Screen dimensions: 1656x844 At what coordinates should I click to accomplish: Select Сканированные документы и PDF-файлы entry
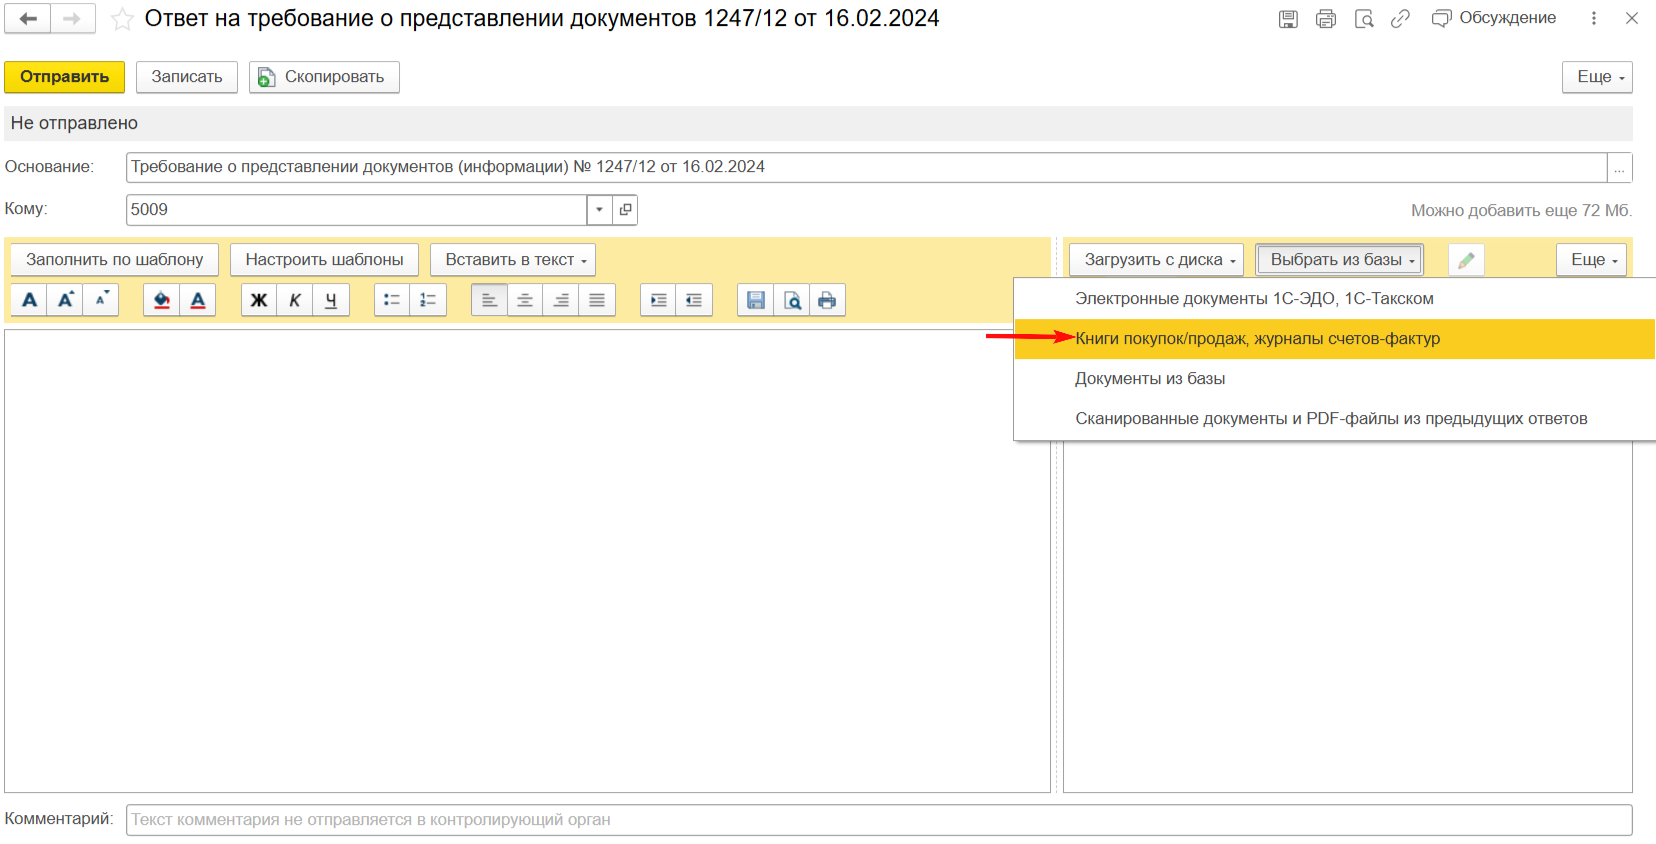click(x=1335, y=419)
